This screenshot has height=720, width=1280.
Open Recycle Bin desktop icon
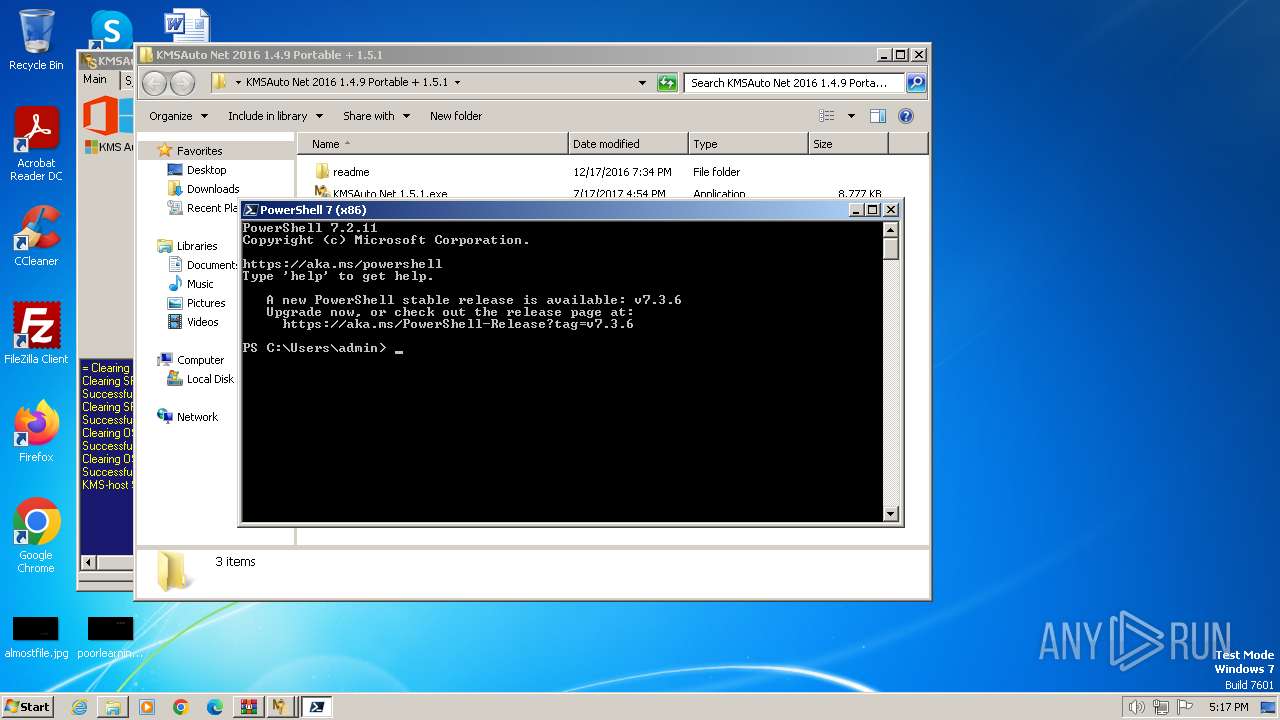click(36, 40)
